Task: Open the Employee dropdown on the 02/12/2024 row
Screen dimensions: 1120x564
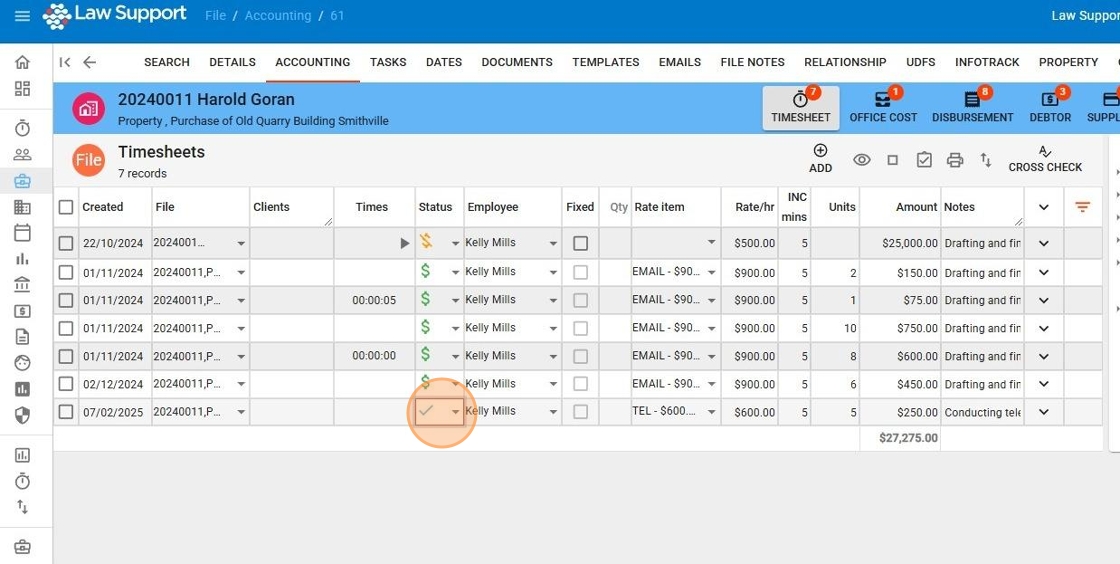Action: click(x=553, y=384)
